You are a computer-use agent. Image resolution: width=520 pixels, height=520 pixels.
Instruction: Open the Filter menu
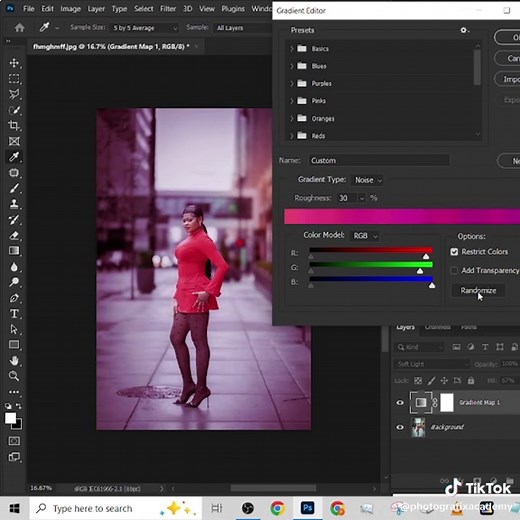pyautogui.click(x=168, y=9)
